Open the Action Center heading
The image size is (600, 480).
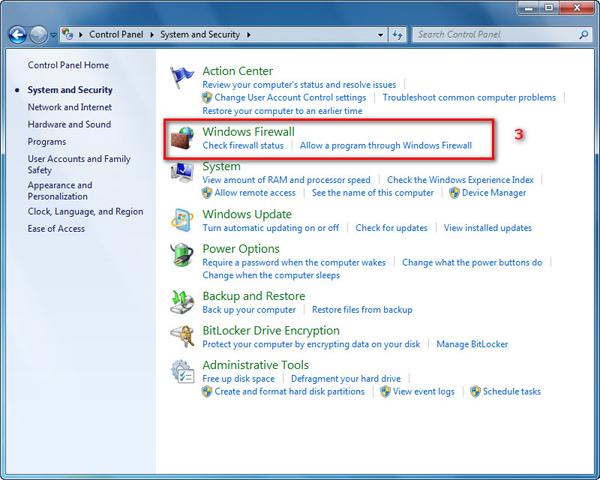[238, 71]
